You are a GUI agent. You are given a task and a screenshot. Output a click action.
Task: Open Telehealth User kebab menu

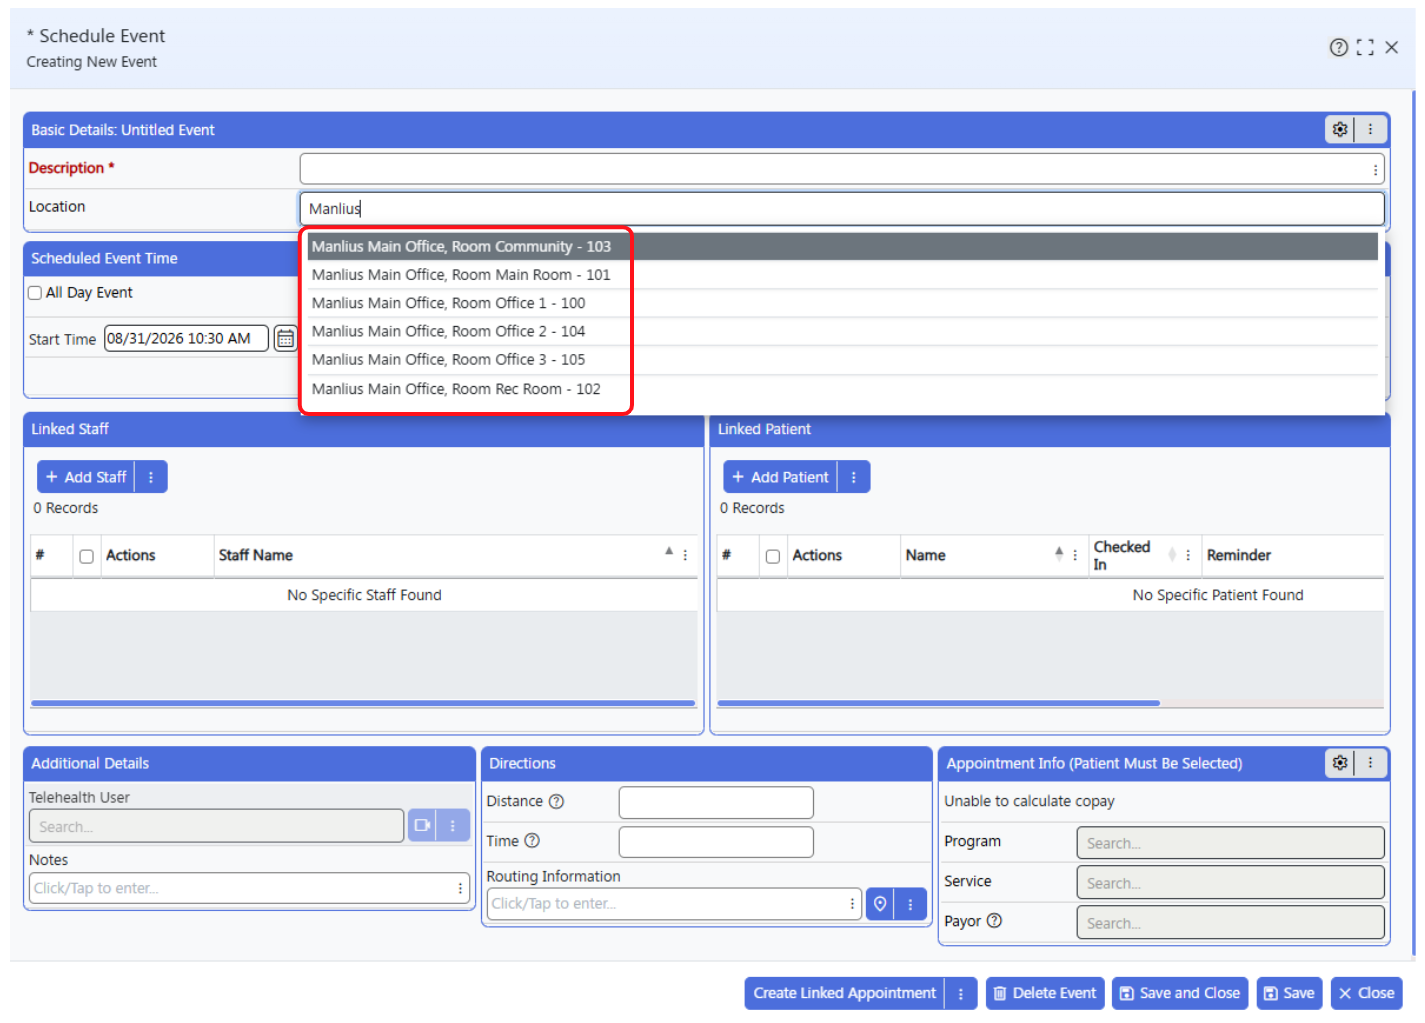(x=452, y=826)
